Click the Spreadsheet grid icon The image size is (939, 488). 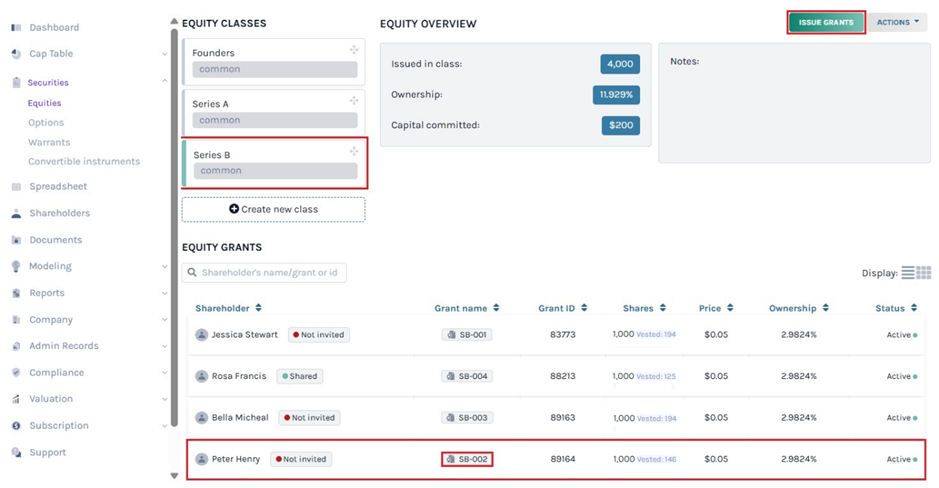click(x=16, y=187)
